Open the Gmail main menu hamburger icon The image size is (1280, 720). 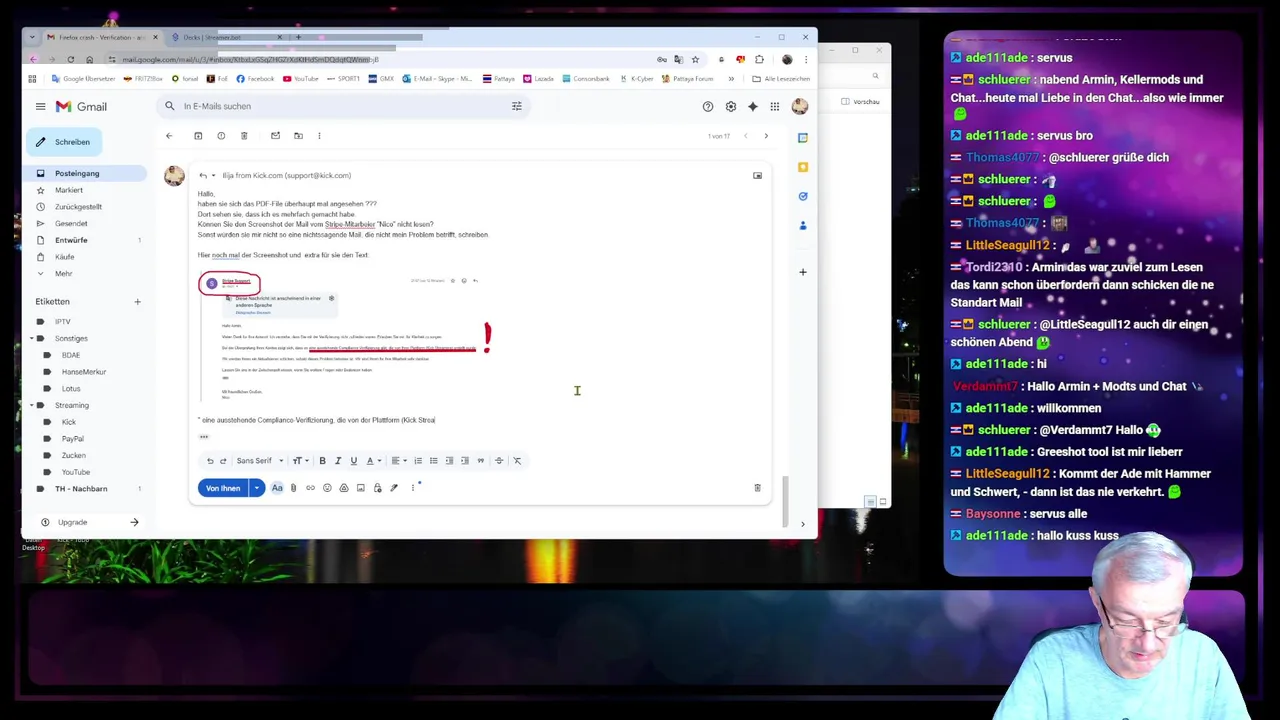pyautogui.click(x=40, y=106)
